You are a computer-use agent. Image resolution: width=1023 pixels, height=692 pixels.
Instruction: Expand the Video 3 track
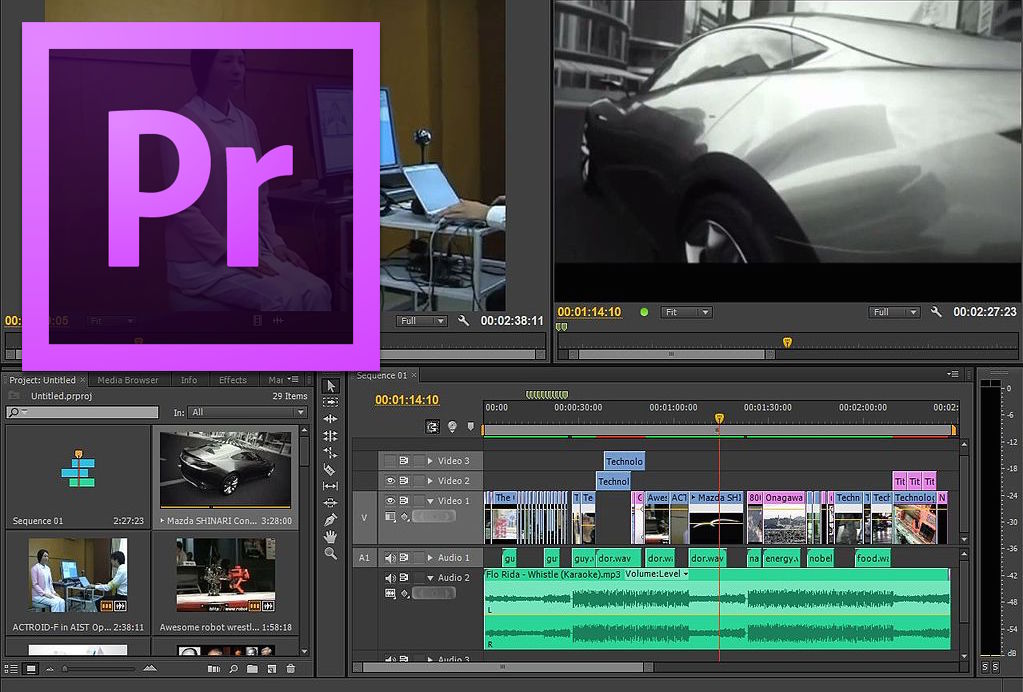point(430,460)
